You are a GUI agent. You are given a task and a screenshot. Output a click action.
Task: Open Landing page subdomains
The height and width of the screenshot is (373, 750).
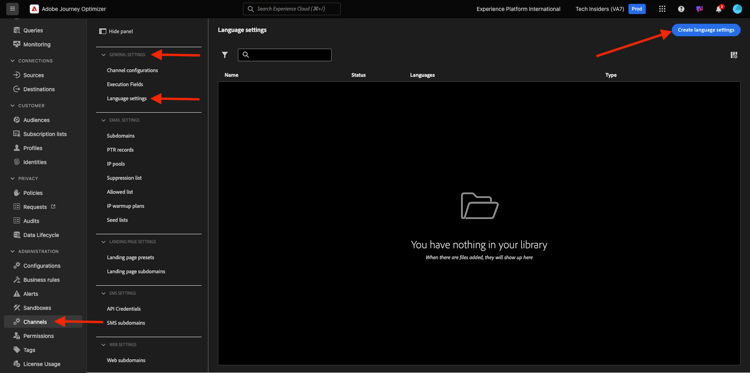[x=136, y=271]
